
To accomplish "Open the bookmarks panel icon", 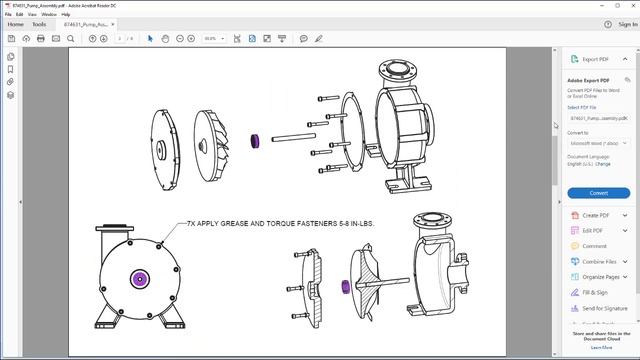I will coord(11,69).
